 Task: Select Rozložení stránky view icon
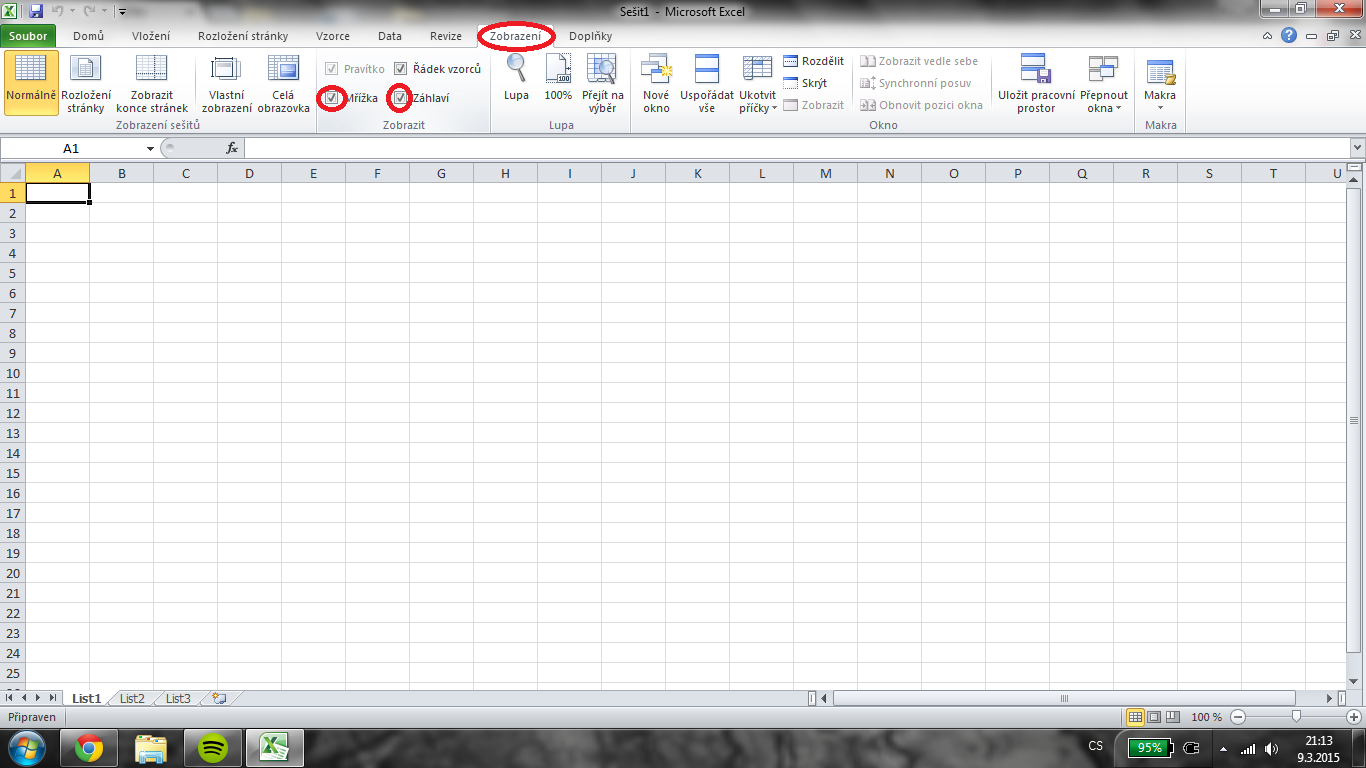coord(86,70)
